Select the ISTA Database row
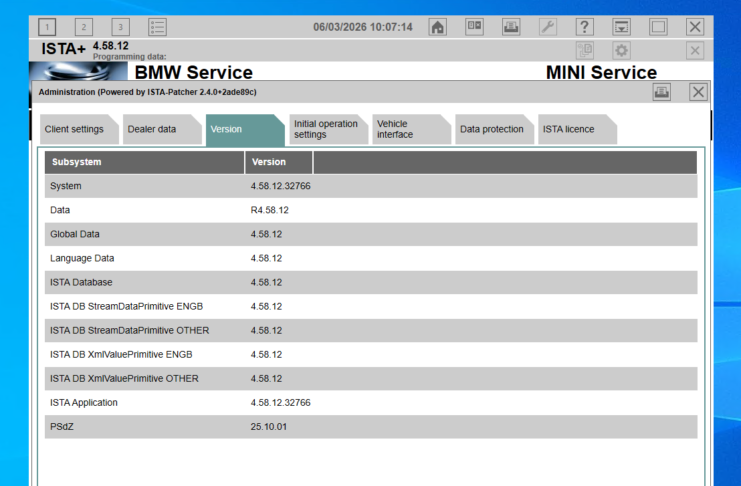 pyautogui.click(x=371, y=282)
